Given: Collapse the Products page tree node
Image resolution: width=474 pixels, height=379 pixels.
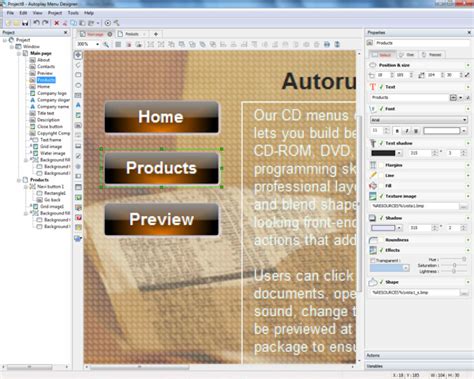Looking at the screenshot, I should pyautogui.click(x=19, y=180).
